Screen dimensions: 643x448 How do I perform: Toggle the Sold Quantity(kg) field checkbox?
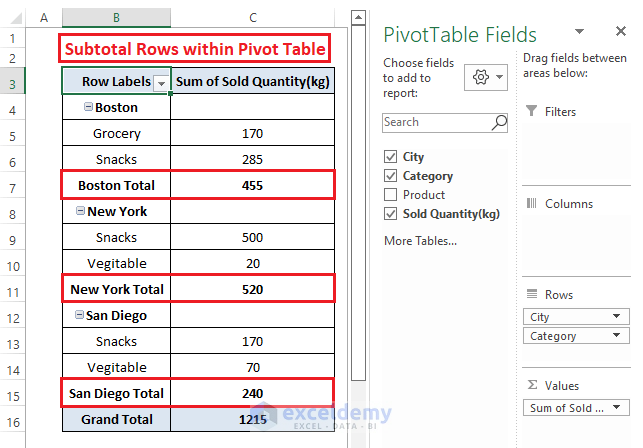(x=391, y=214)
